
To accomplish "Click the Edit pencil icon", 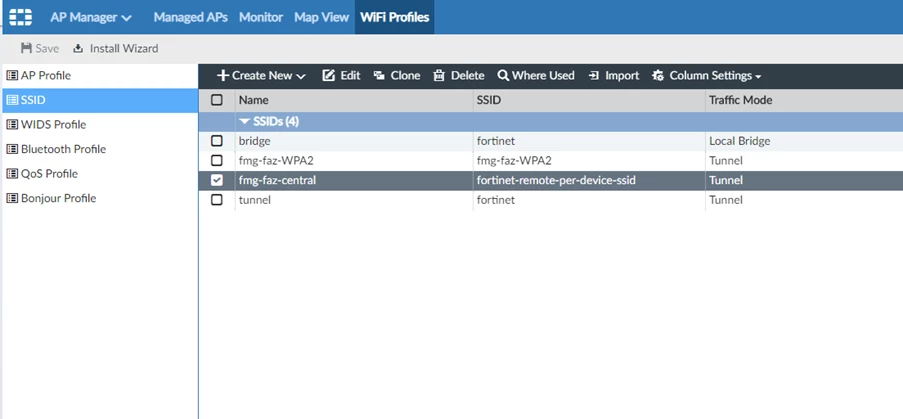I will 328,75.
